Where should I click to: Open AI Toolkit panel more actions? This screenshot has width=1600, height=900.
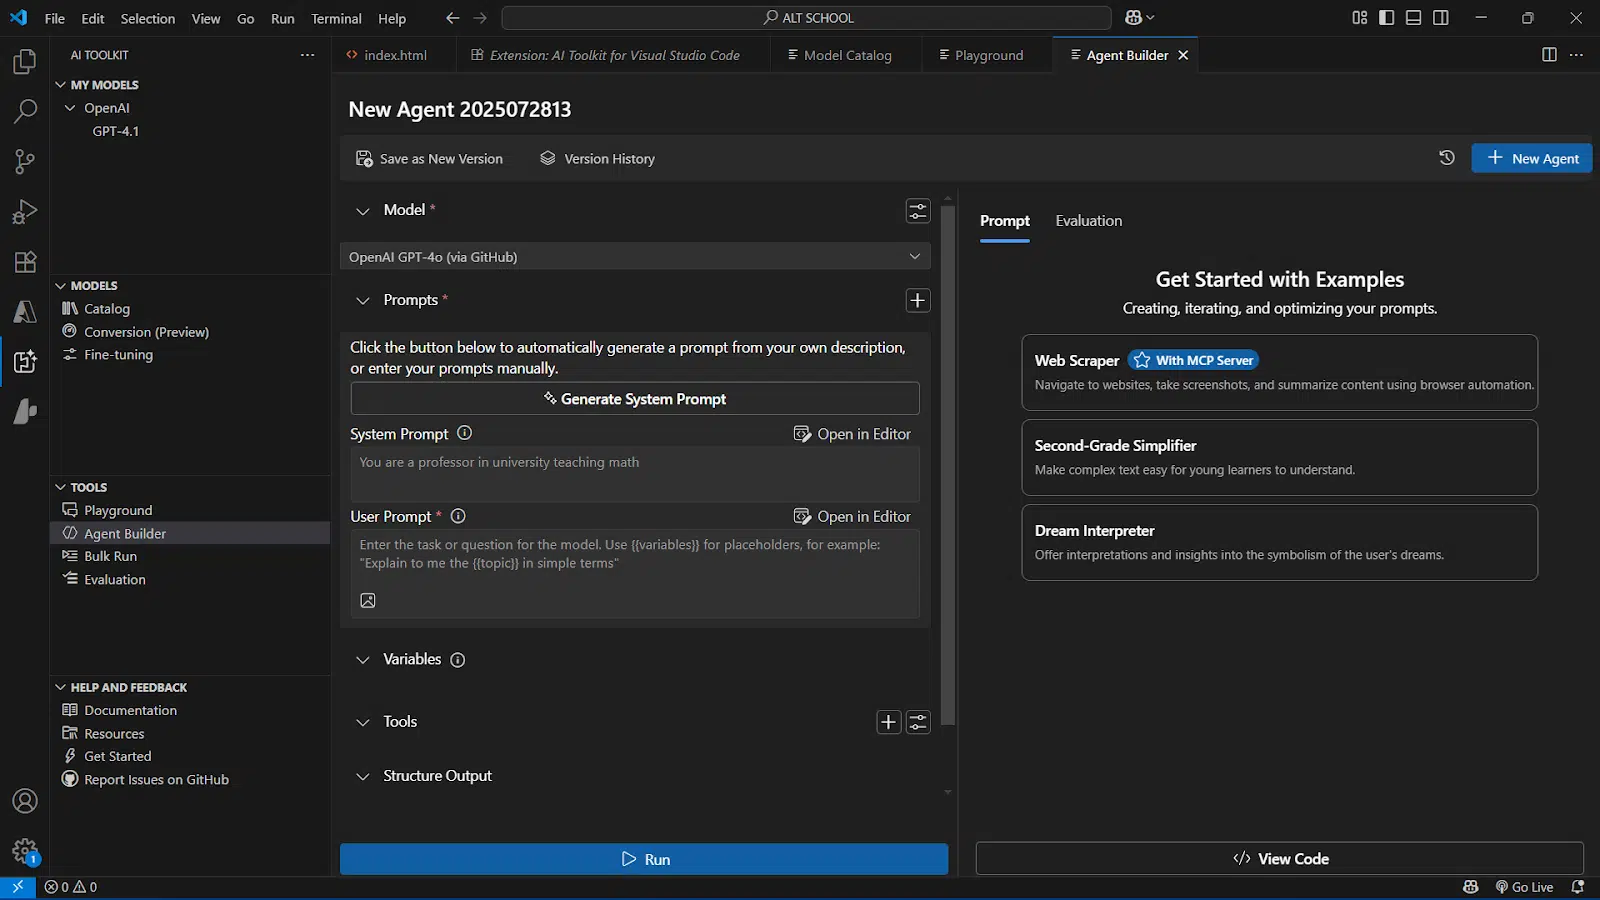coord(307,55)
